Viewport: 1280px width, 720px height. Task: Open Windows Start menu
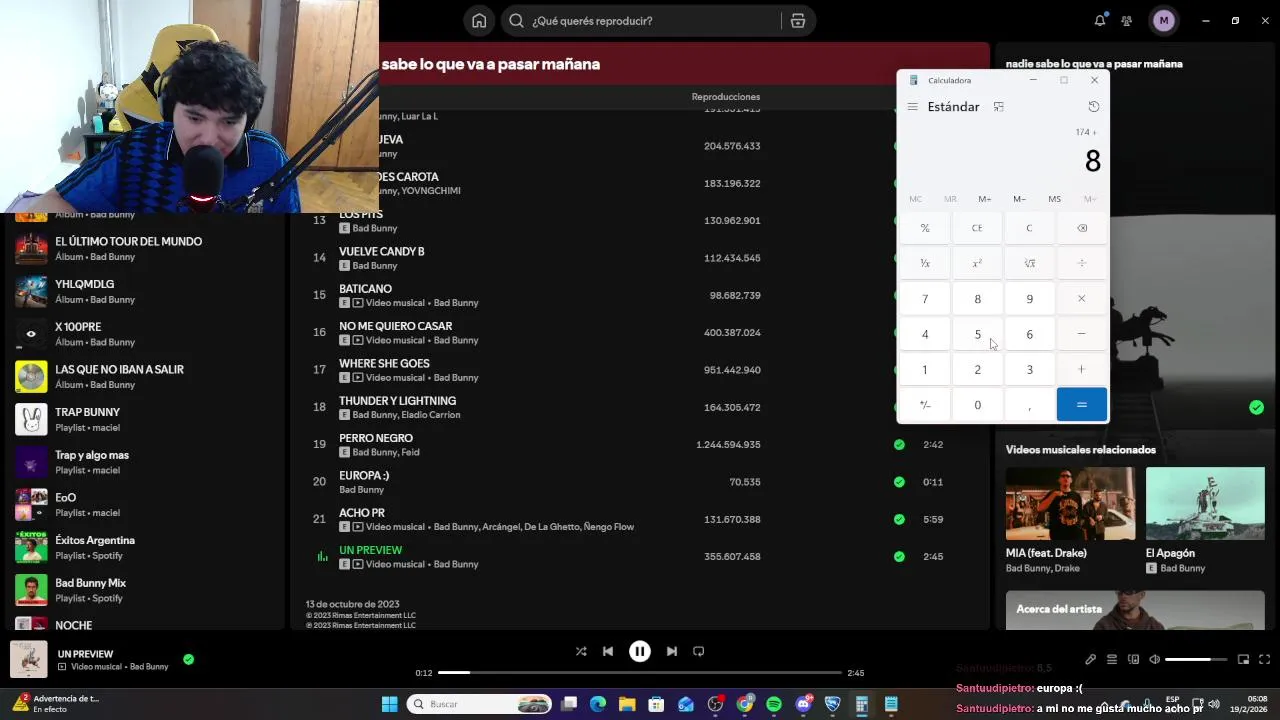point(389,704)
